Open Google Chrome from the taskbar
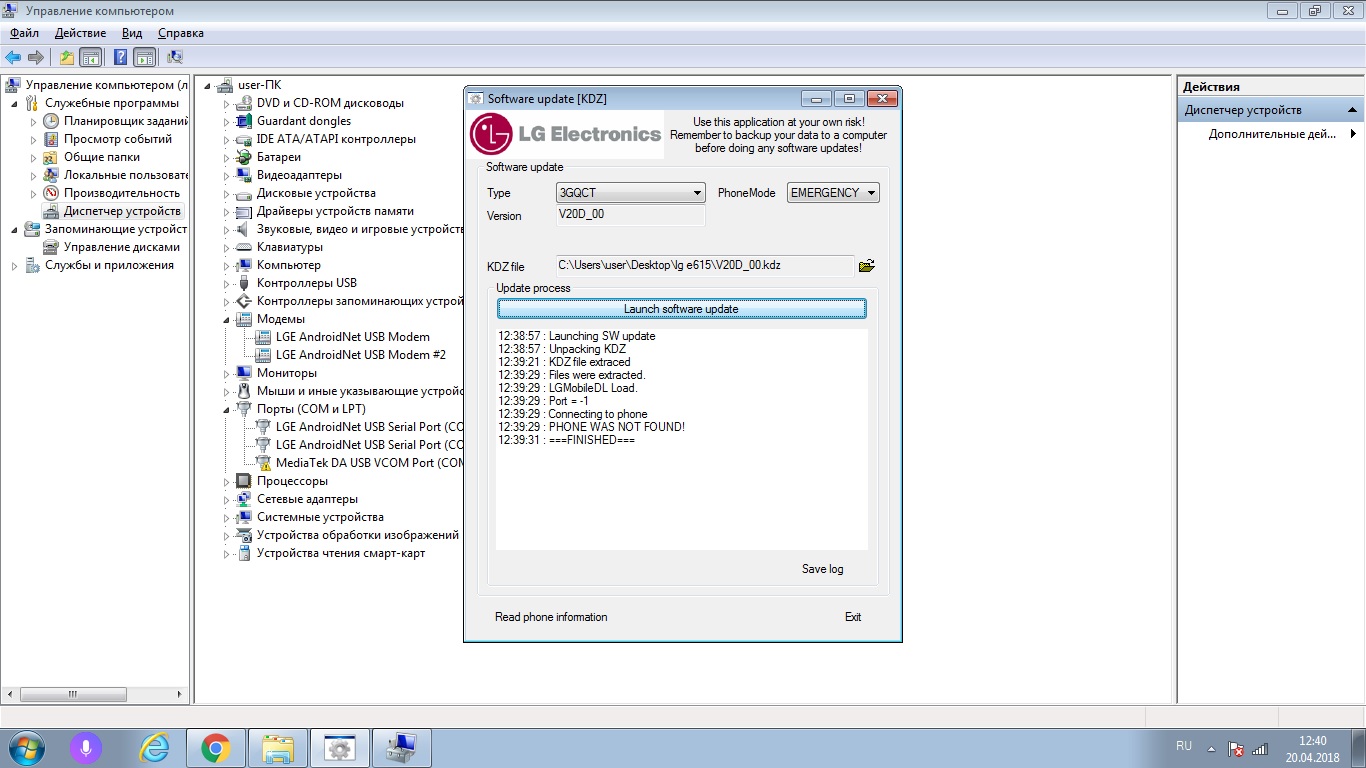This screenshot has width=1366, height=768. click(x=215, y=747)
